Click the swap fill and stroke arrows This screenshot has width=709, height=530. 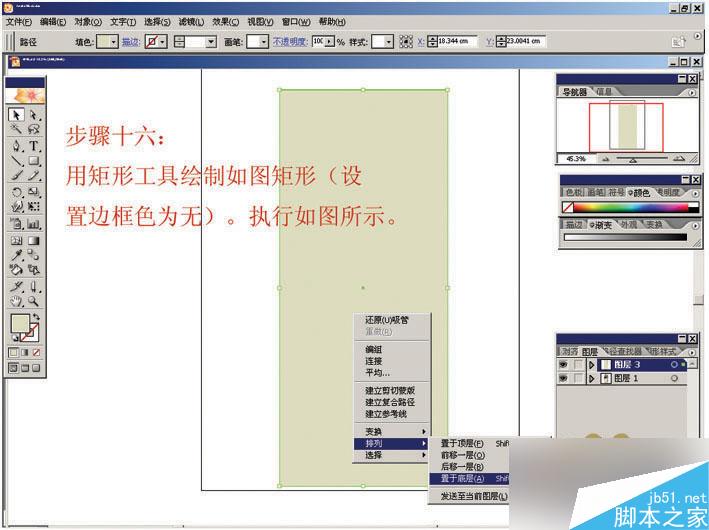tap(36, 317)
